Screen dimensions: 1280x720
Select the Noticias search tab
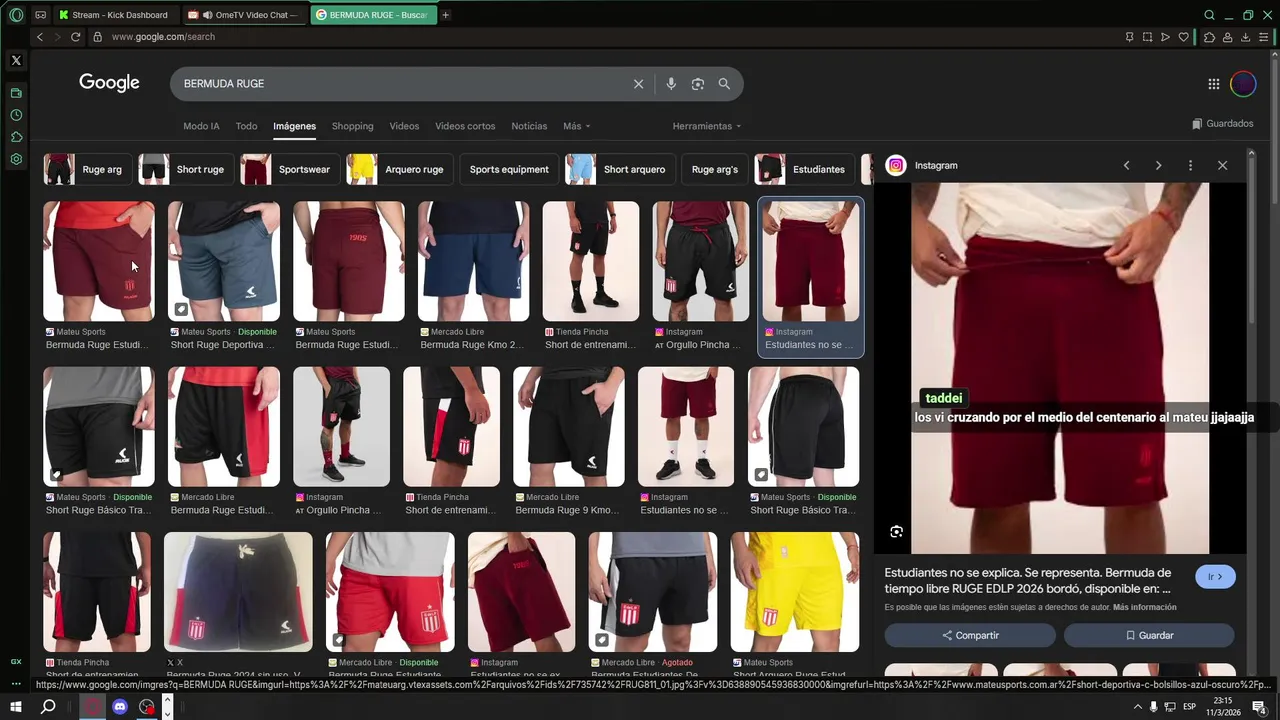pyautogui.click(x=529, y=127)
